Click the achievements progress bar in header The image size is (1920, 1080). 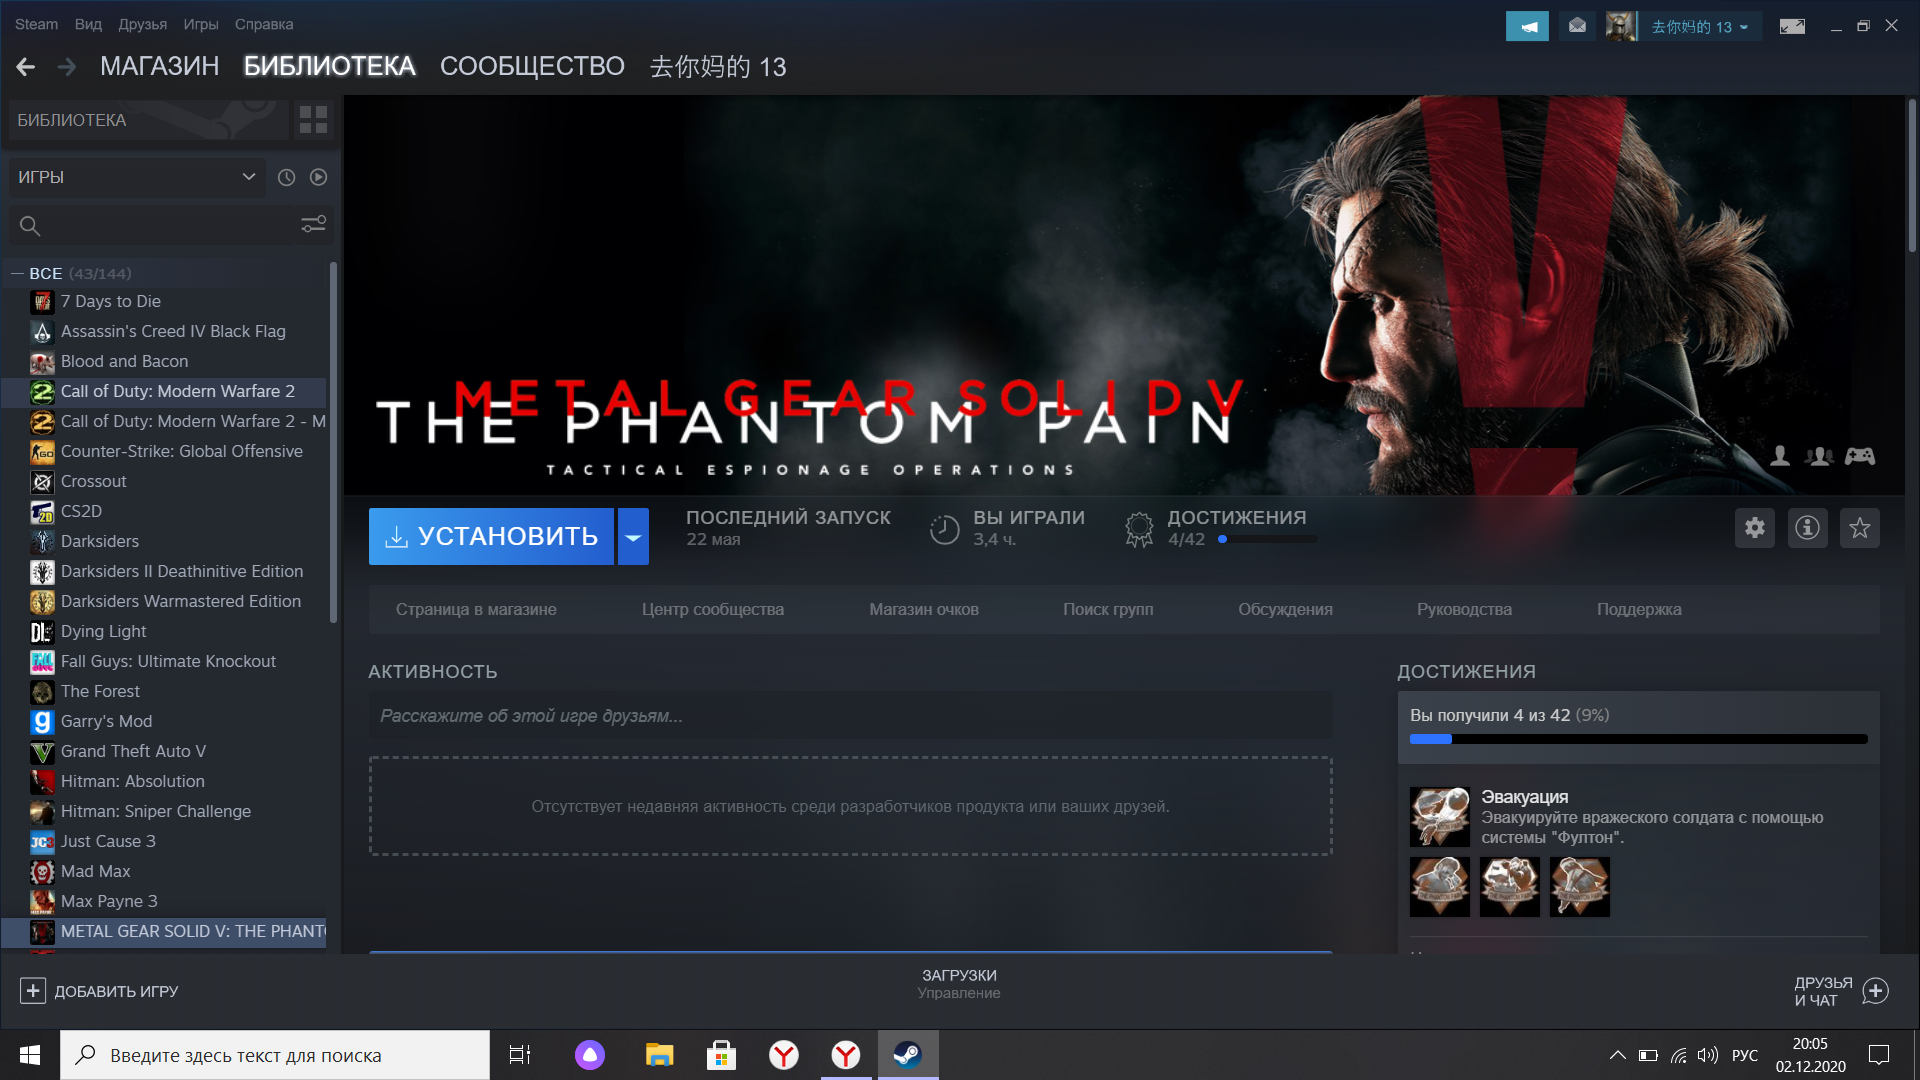click(1267, 539)
